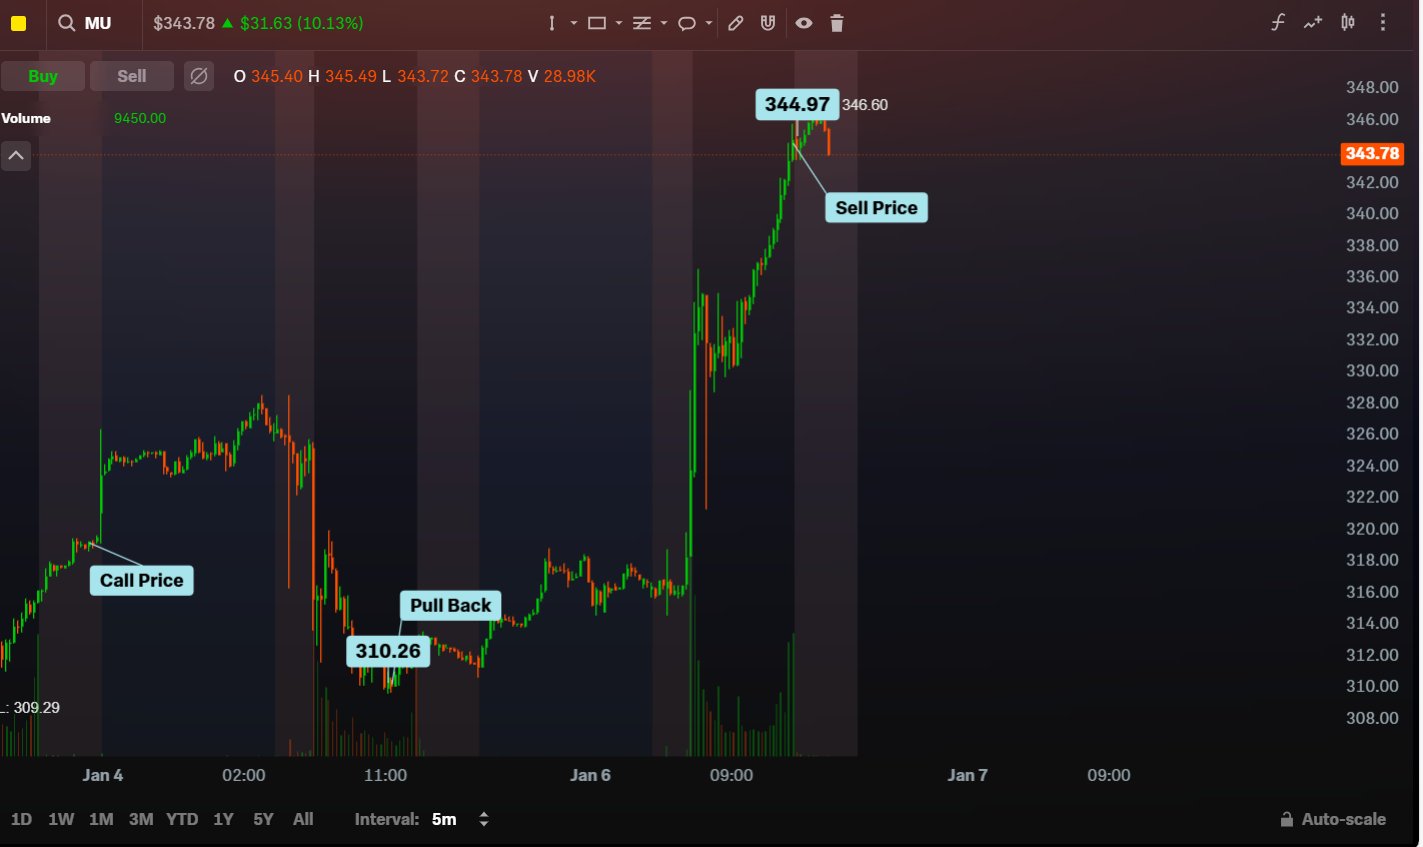Select the speech bubble annotation tool
1423x847 pixels.
(x=687, y=23)
